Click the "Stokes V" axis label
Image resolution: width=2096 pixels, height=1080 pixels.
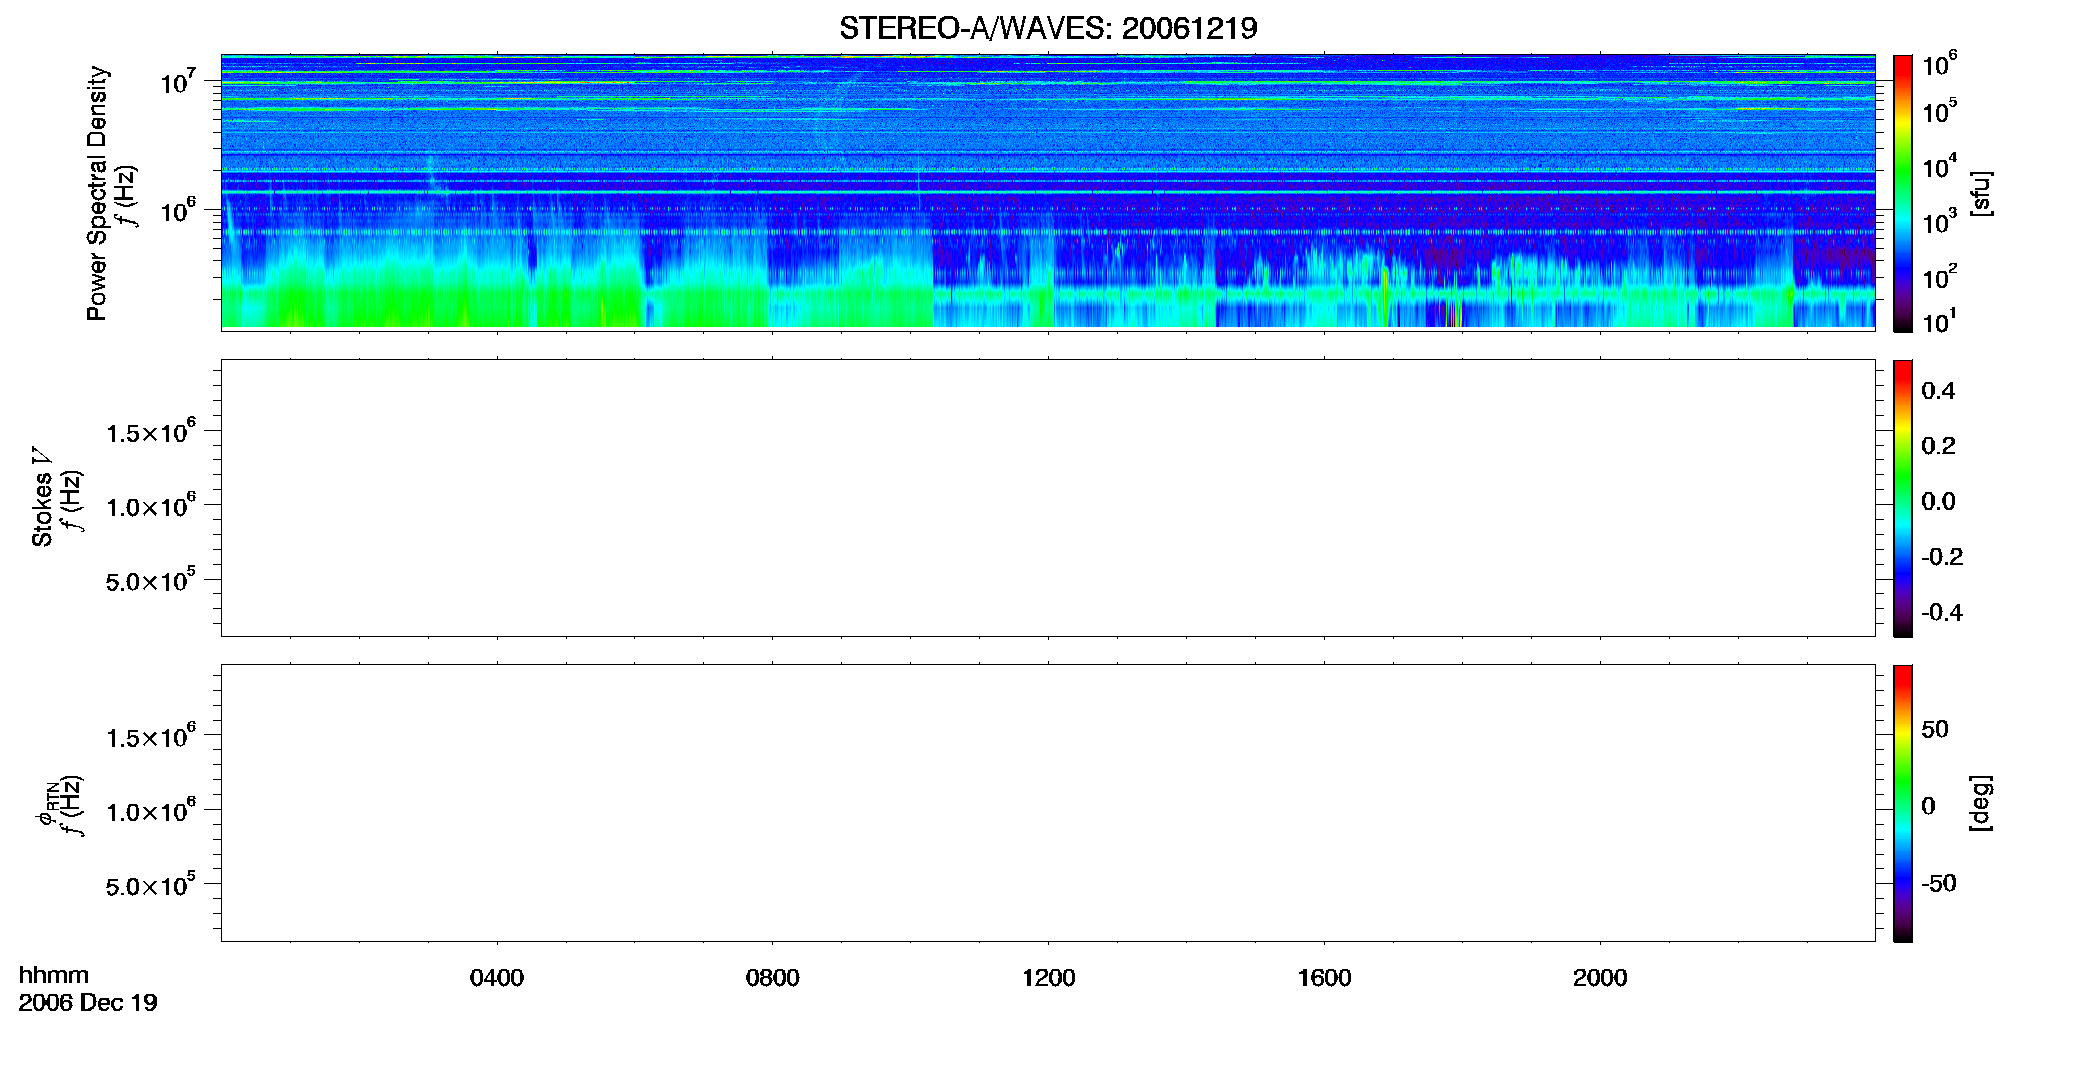(x=42, y=497)
